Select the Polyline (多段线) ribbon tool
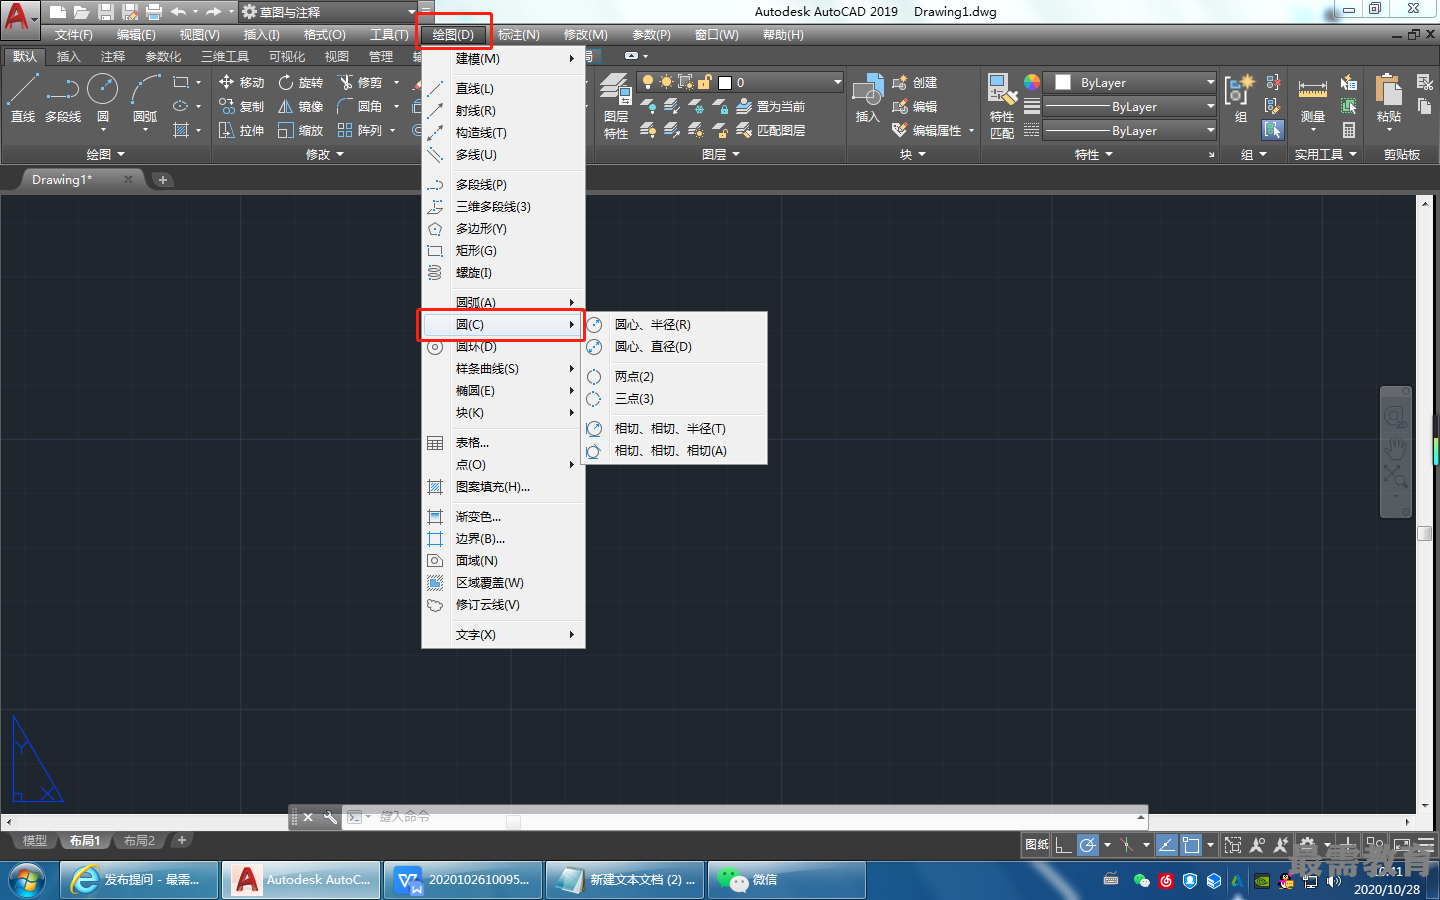The image size is (1440, 900). pyautogui.click(x=63, y=98)
